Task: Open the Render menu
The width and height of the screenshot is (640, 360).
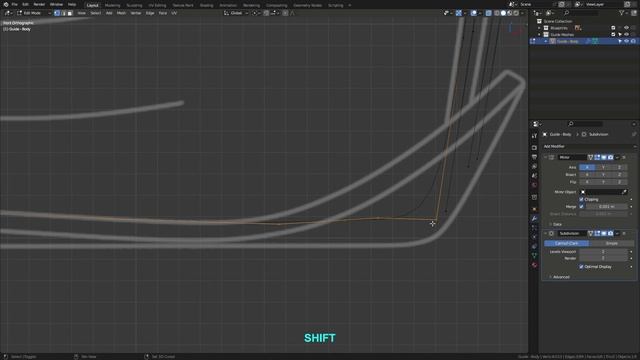Action: (39, 4)
